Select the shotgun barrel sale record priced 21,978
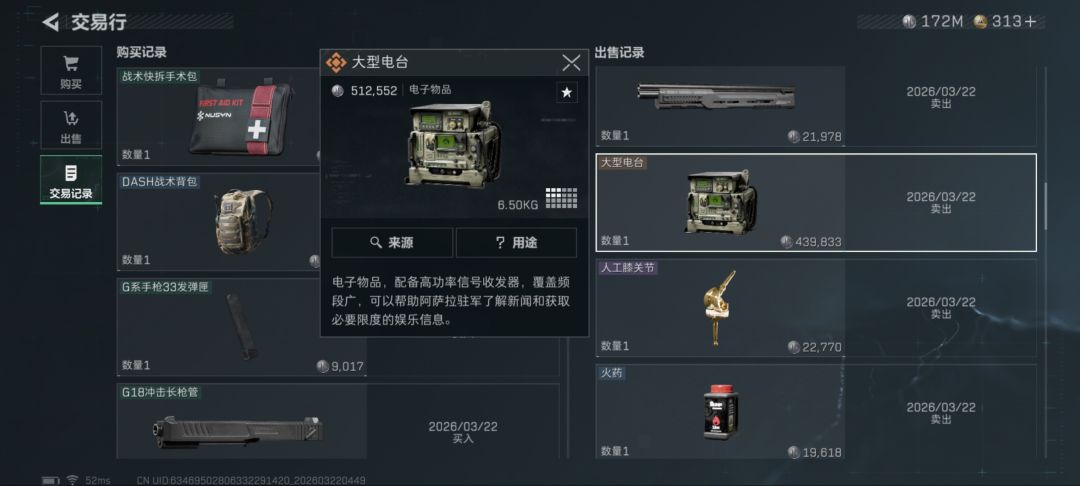The image size is (1080, 486). [x=816, y=106]
